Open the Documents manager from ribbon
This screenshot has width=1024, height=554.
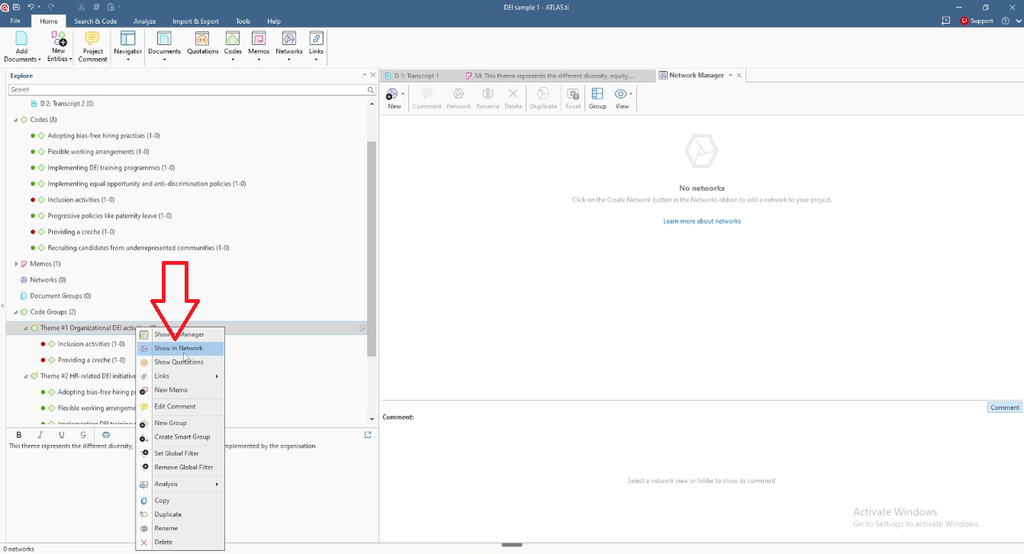point(164,46)
